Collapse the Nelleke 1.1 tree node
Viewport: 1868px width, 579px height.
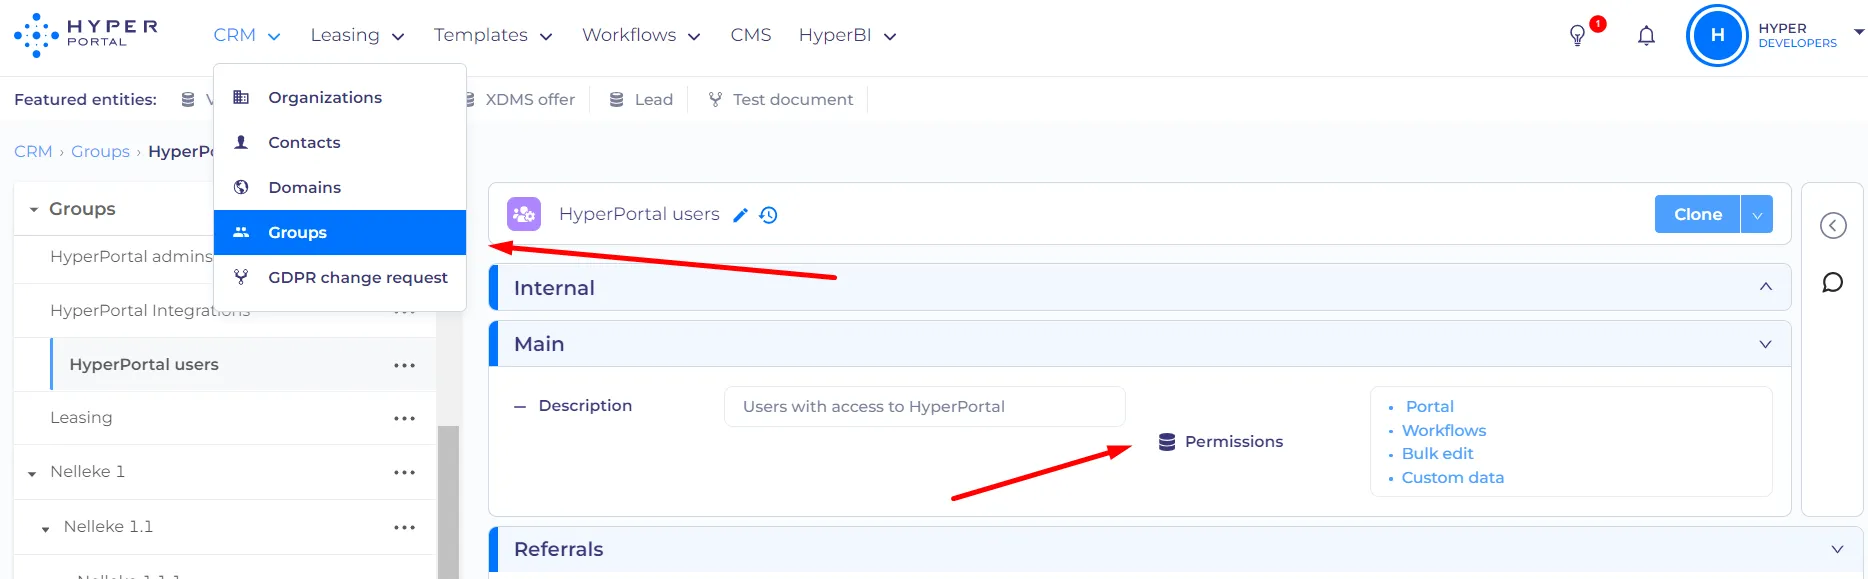tap(45, 528)
